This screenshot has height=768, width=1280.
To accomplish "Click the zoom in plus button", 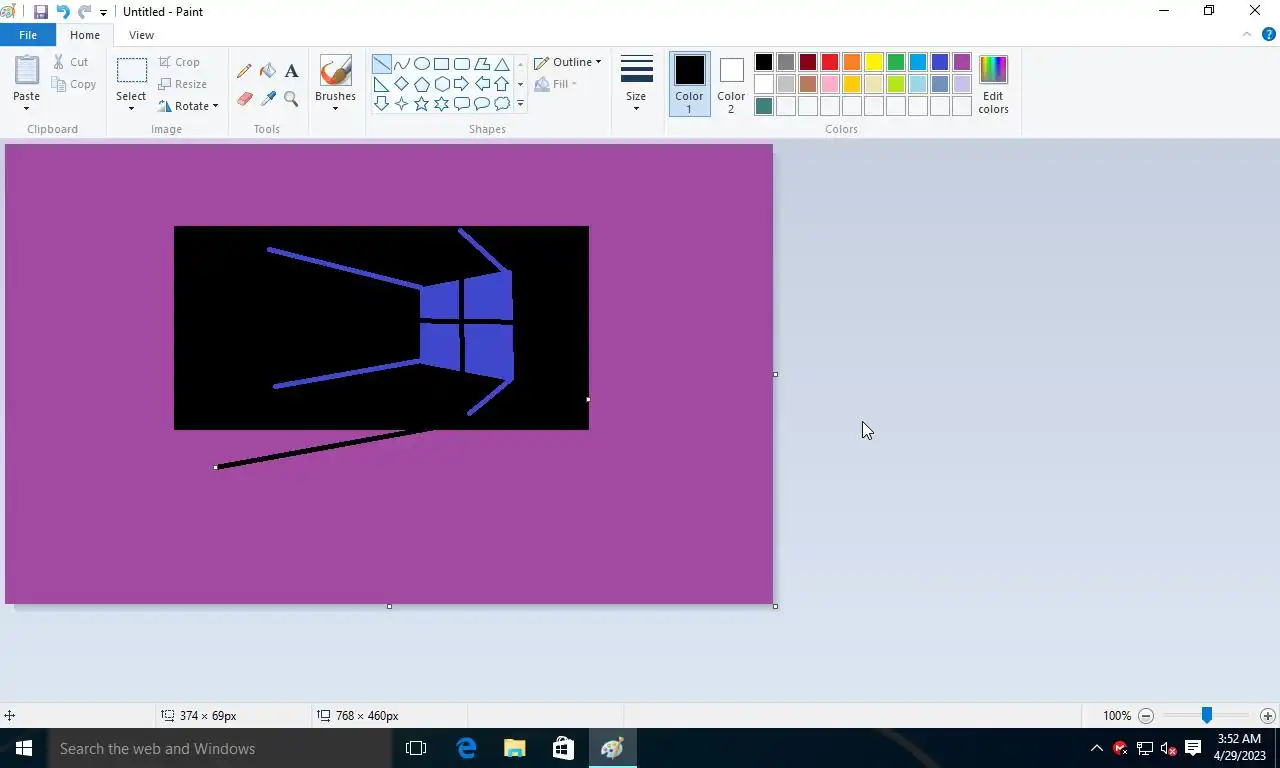I will tap(1268, 716).
